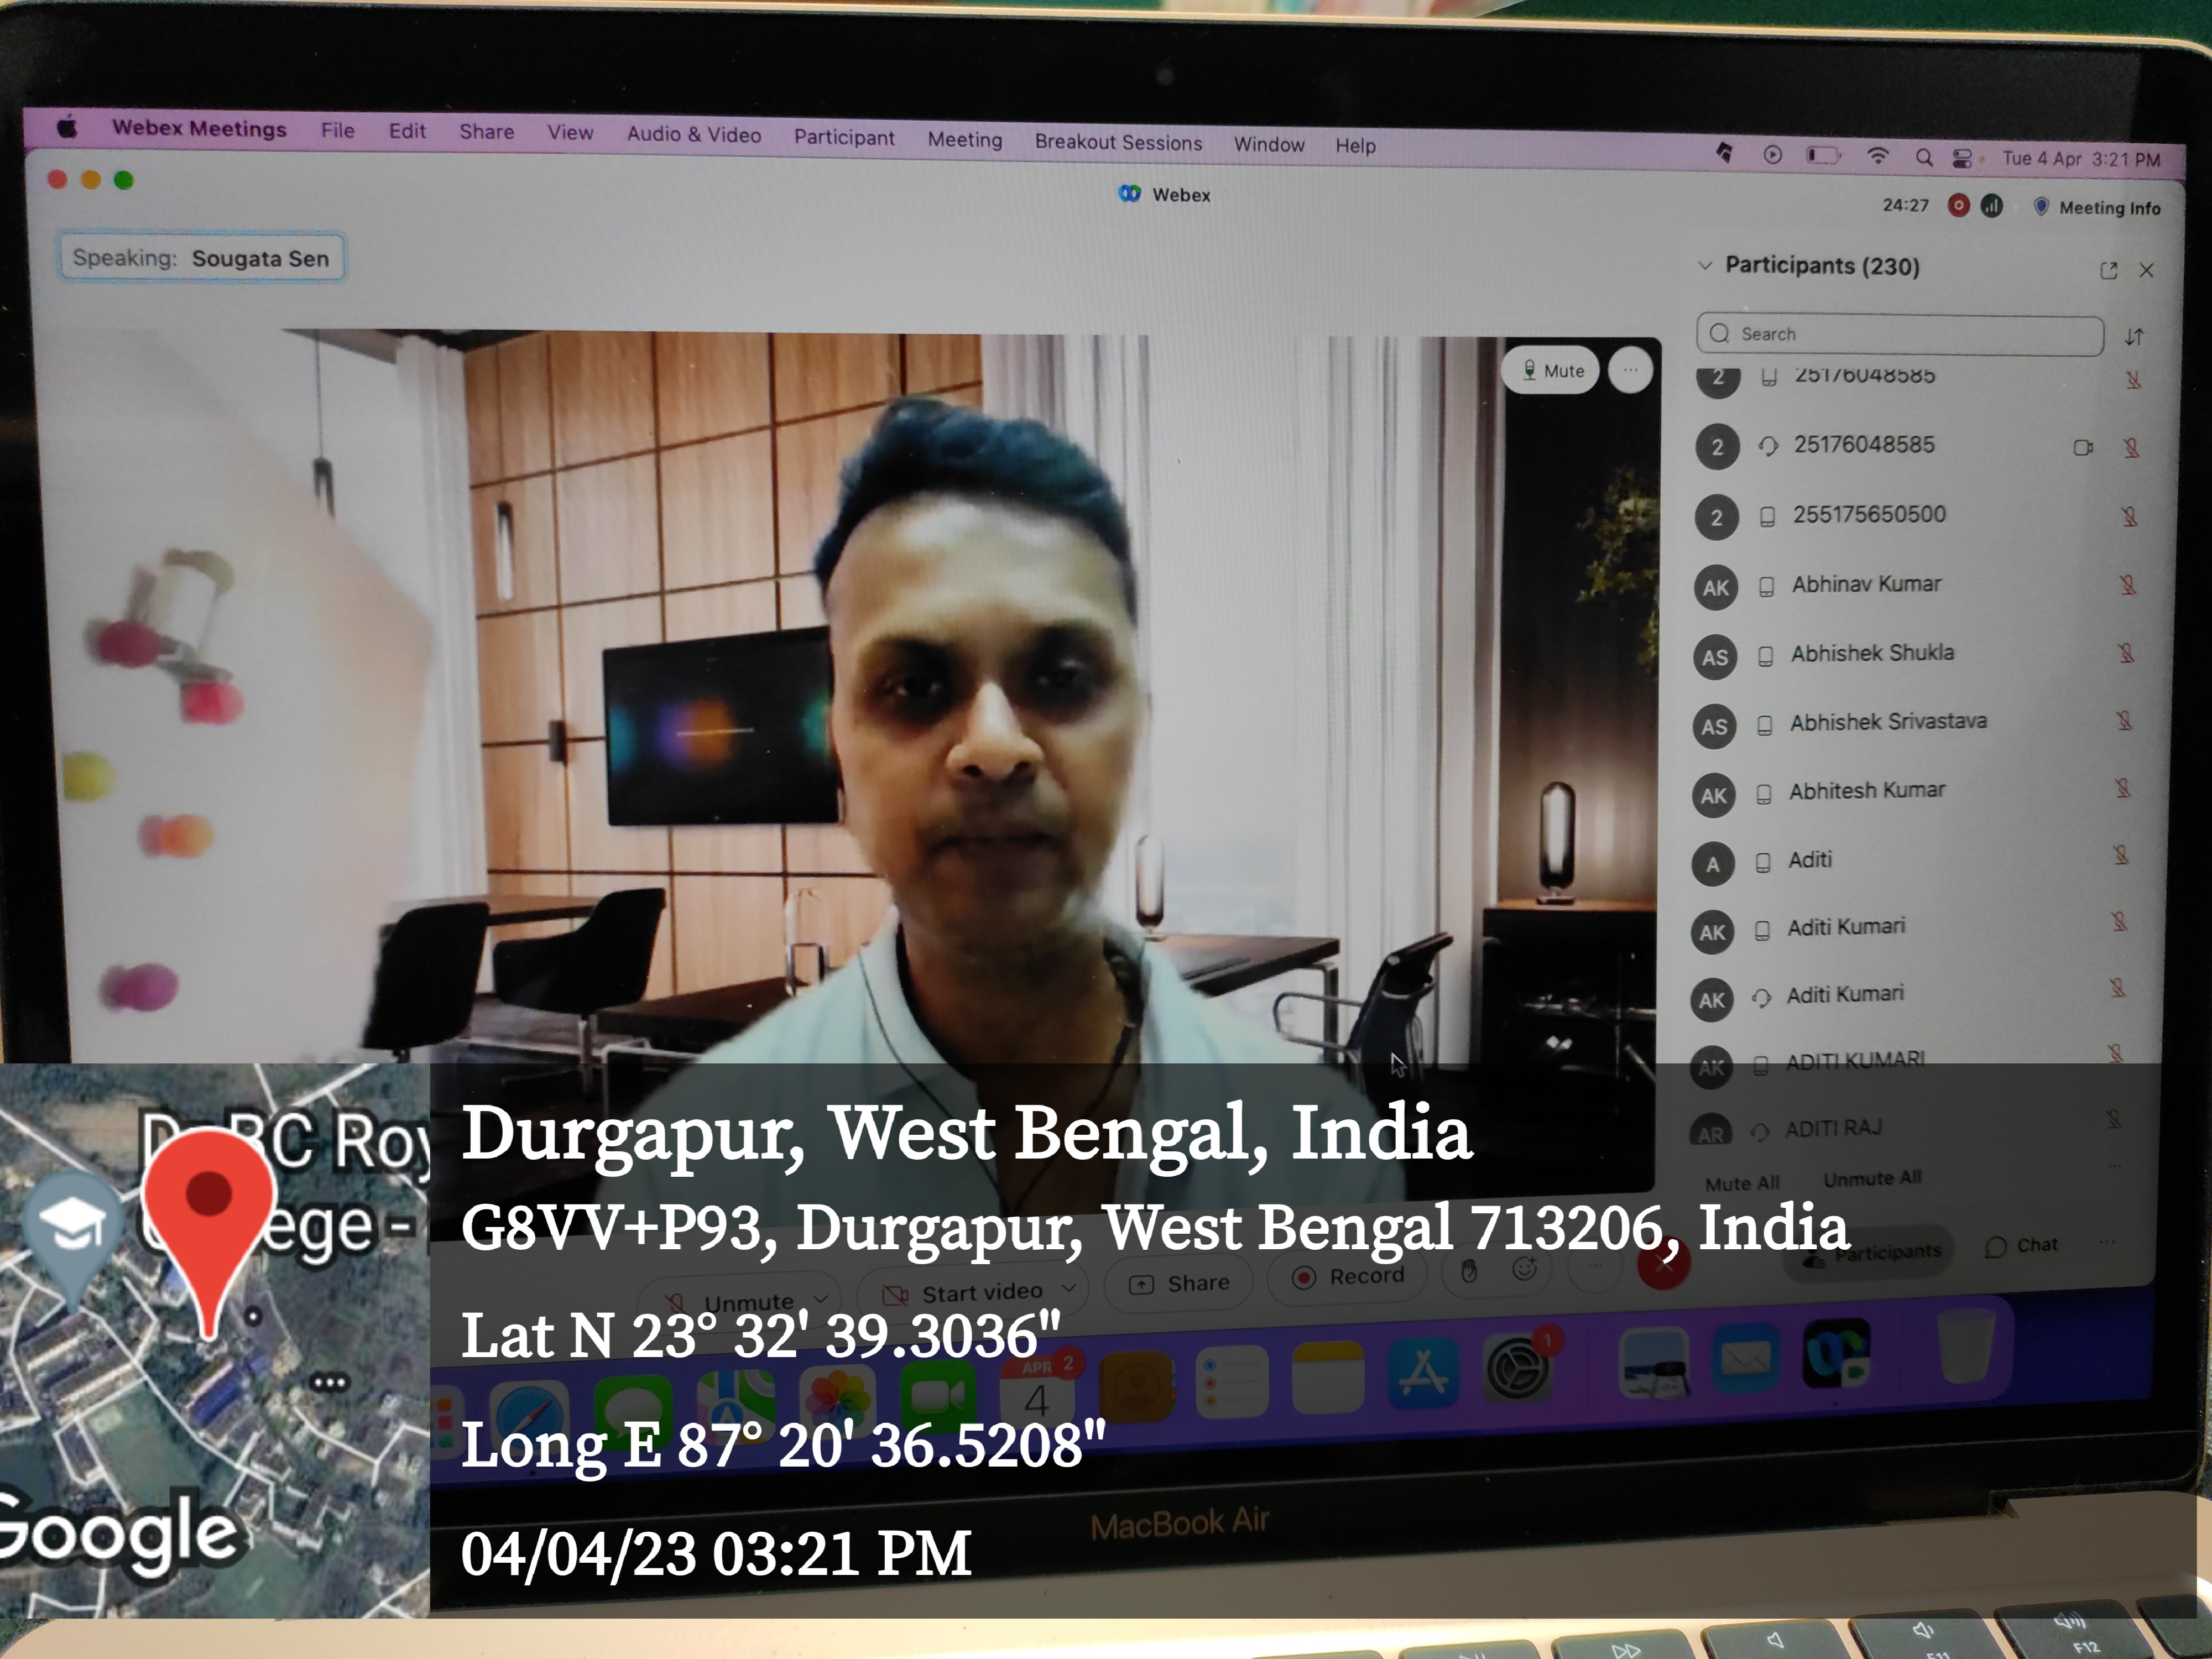This screenshot has width=2212, height=1659.
Task: Open the Participant menu
Action: point(844,137)
